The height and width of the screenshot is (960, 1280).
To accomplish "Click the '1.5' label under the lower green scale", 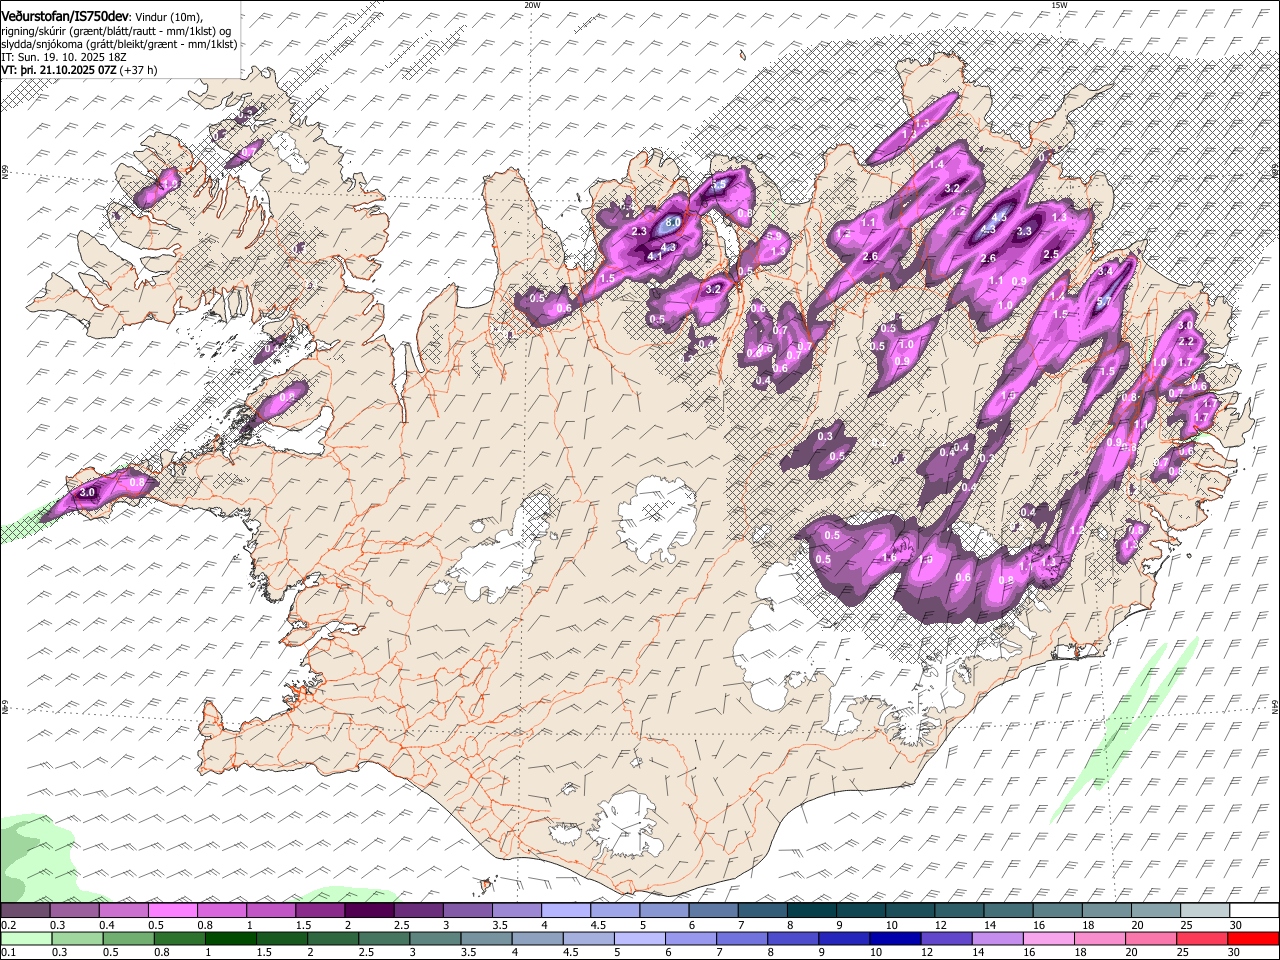I will 264,953.
